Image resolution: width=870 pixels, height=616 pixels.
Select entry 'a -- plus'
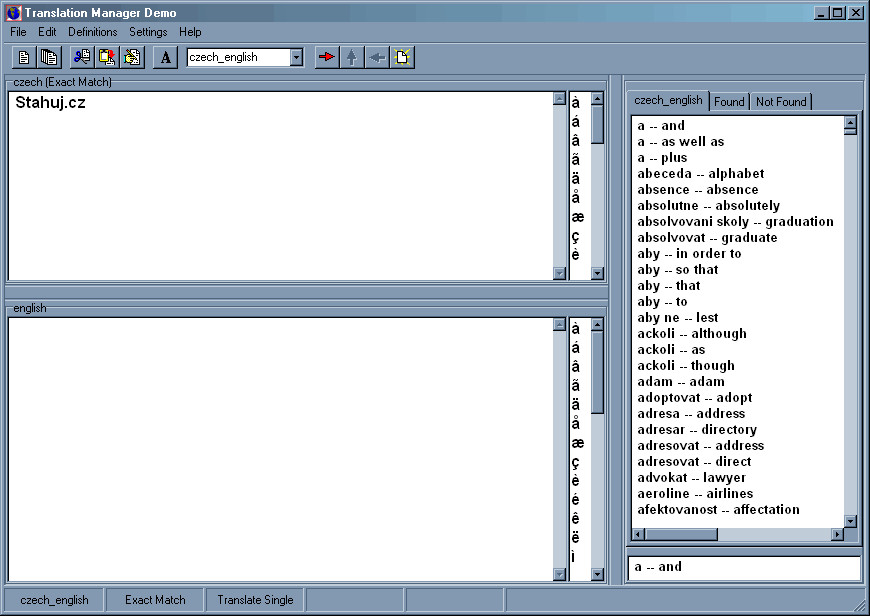(662, 158)
